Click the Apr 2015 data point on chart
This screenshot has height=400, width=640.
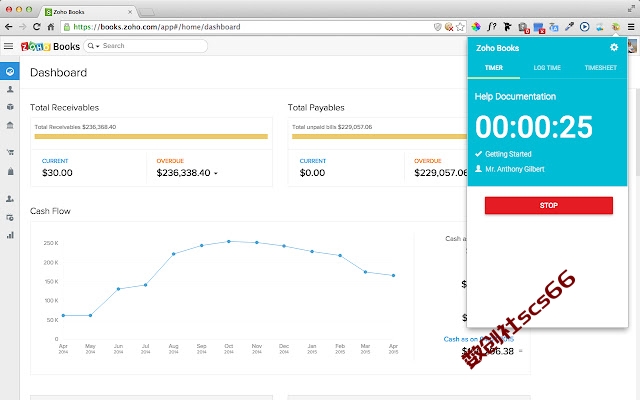click(x=393, y=276)
